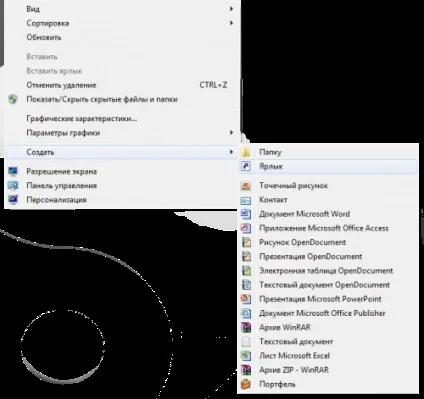This screenshot has height=399, width=424.
Task: Click the shield icon beside Показать/Скрыть
Action: 13,99
